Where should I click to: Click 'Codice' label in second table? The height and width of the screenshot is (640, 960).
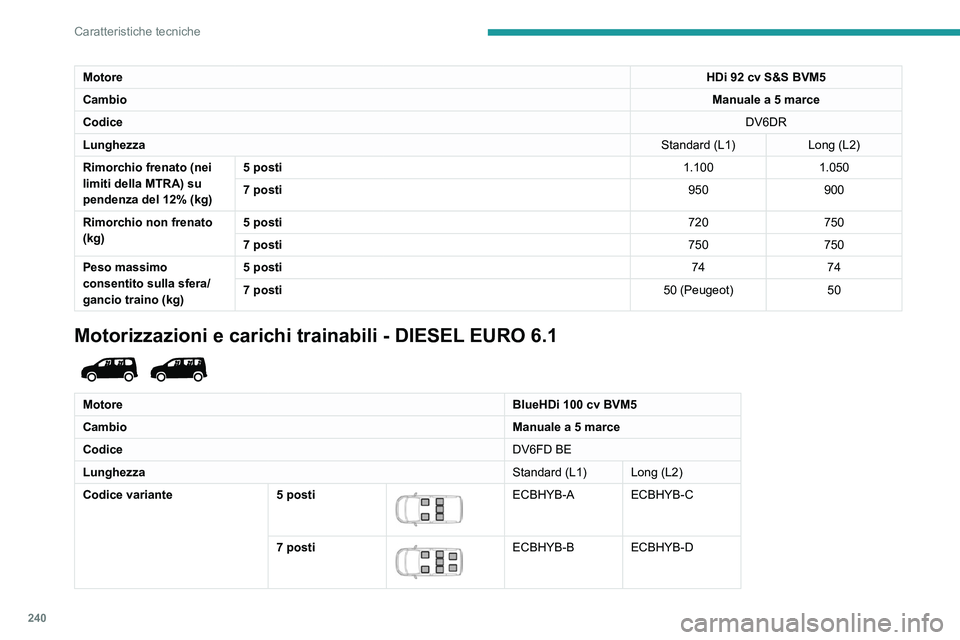[x=102, y=450]
